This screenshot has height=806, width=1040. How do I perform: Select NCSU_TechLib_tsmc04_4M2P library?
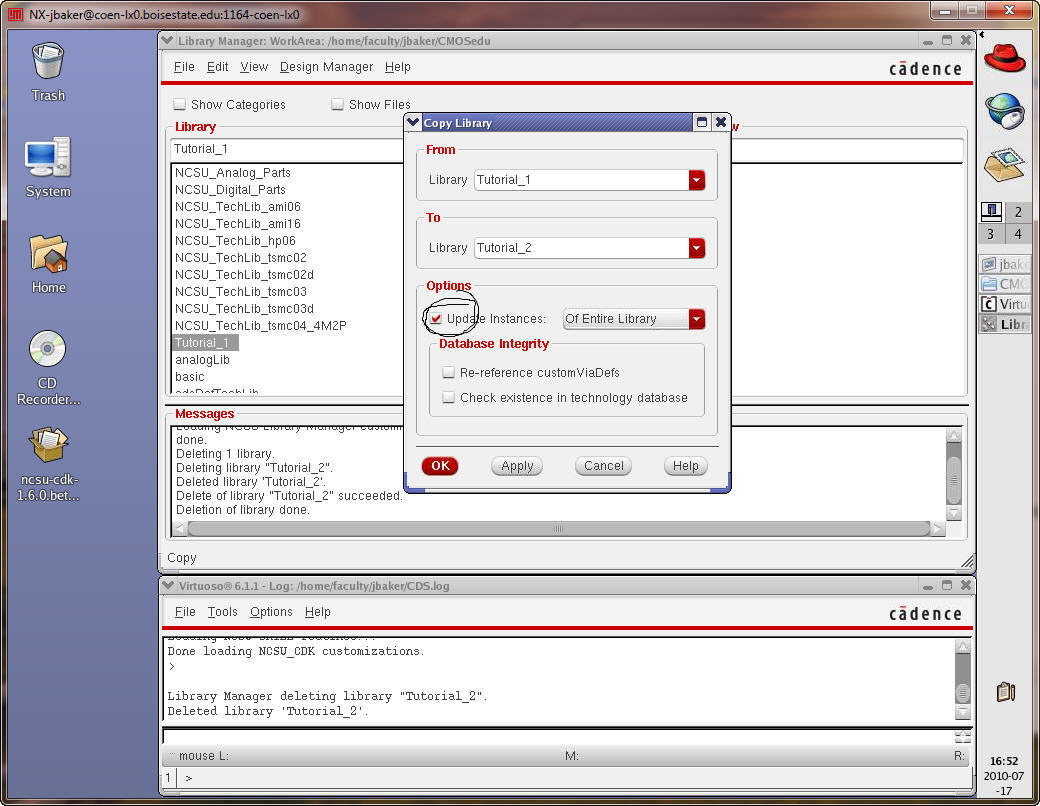(261, 326)
